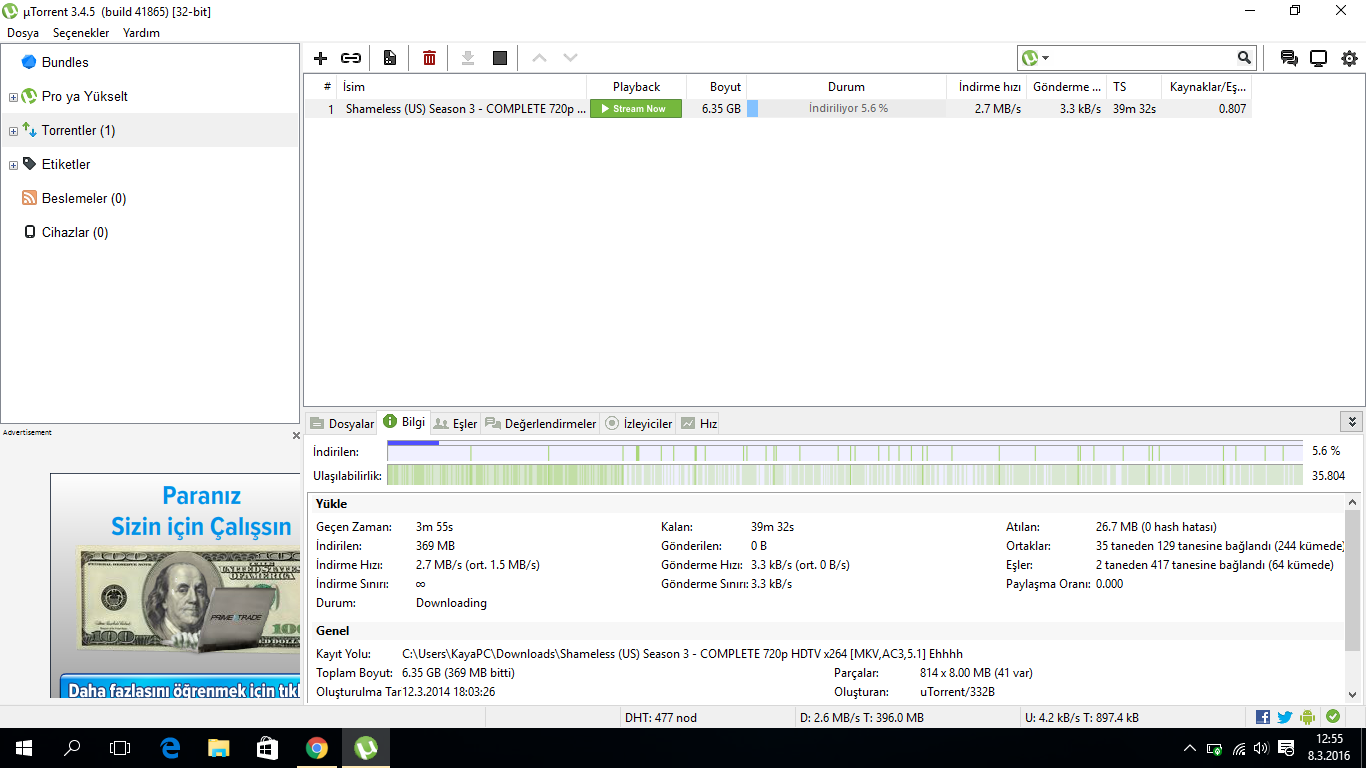Move torrent up the queue with the up arrow
The width and height of the screenshot is (1366, 768).
point(539,58)
